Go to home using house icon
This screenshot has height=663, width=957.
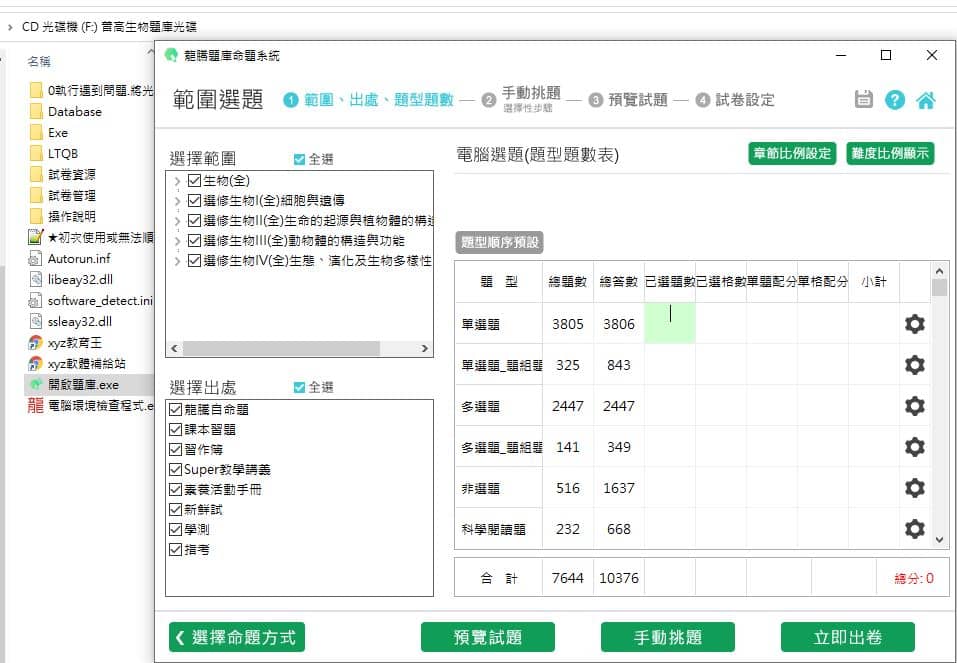[926, 99]
